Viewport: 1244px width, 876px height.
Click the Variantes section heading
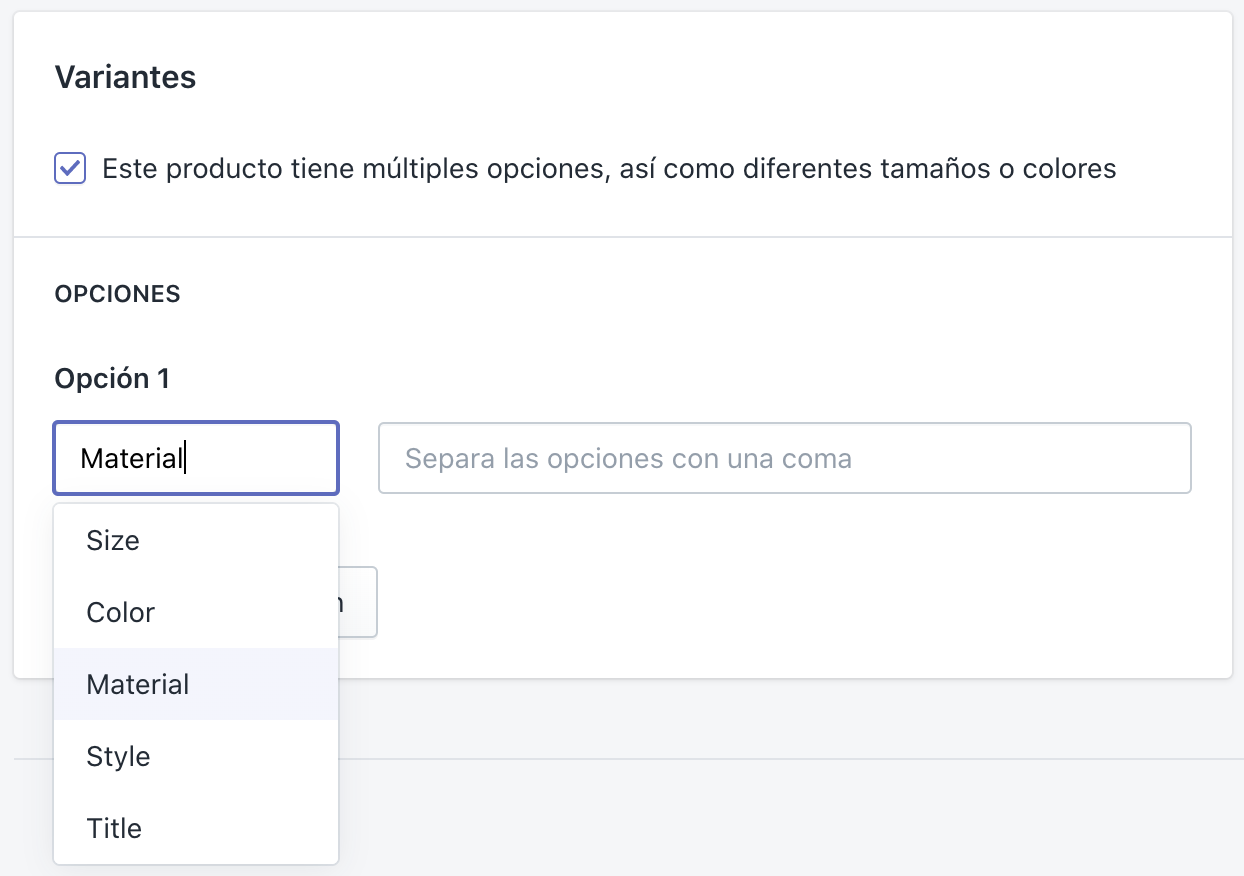tap(125, 77)
